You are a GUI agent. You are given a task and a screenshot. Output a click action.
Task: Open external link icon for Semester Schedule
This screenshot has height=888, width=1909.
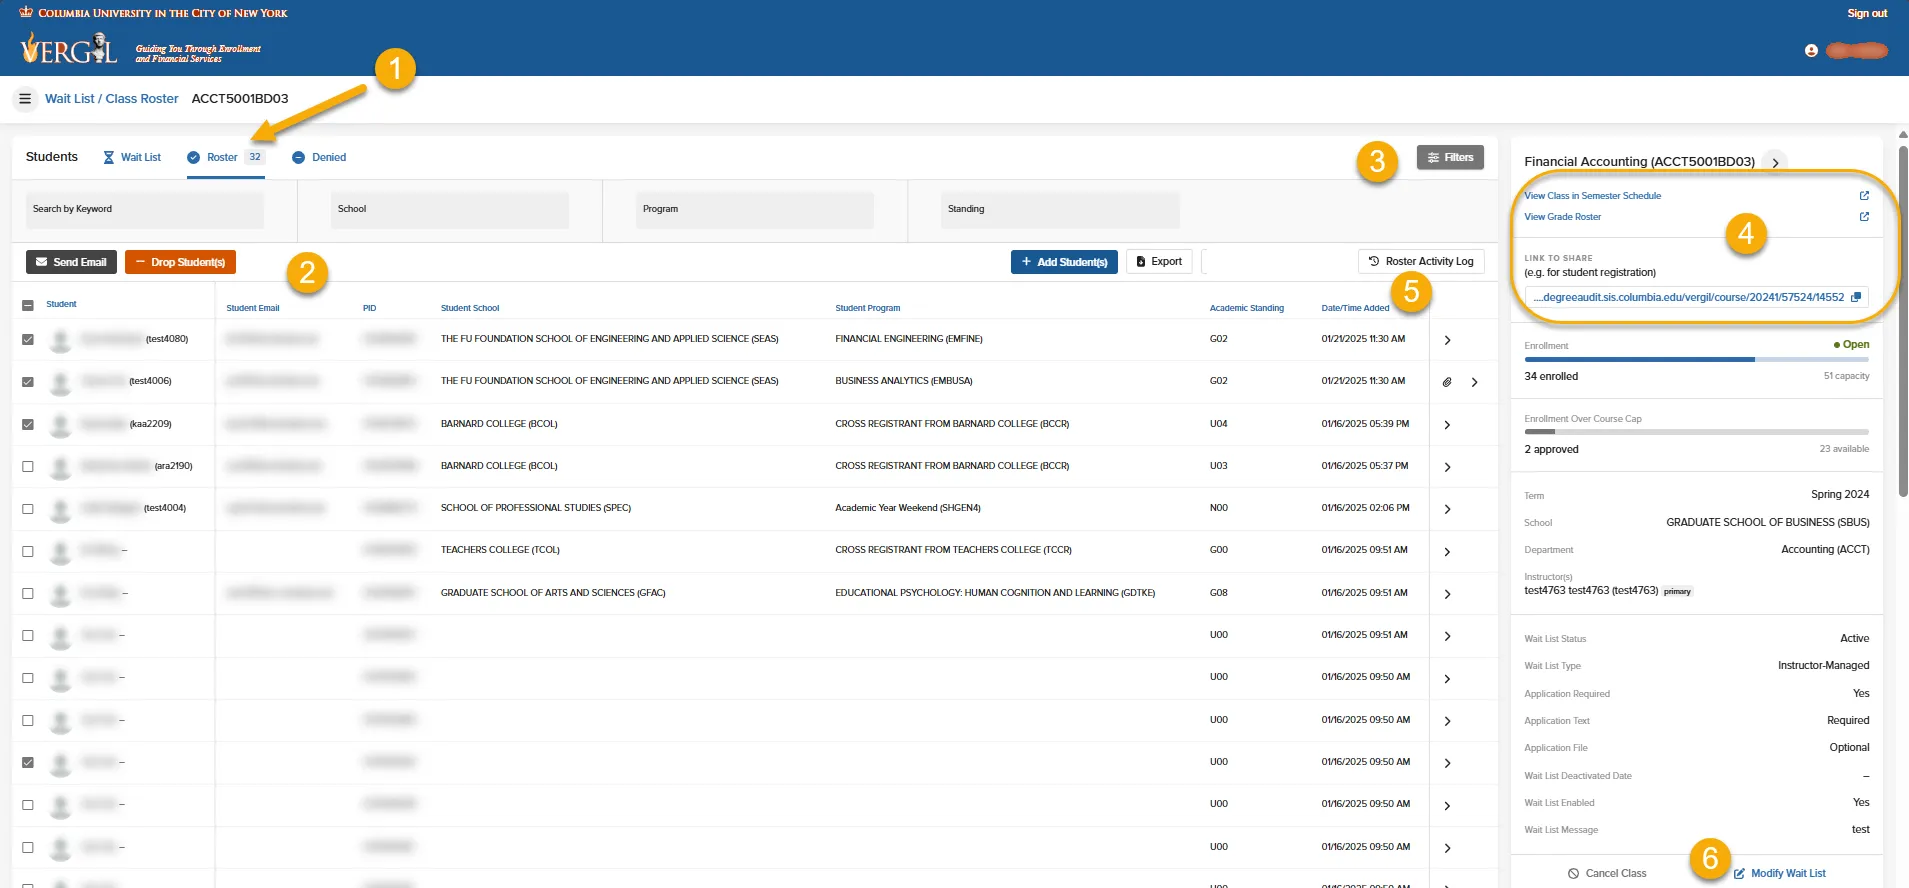point(1864,196)
